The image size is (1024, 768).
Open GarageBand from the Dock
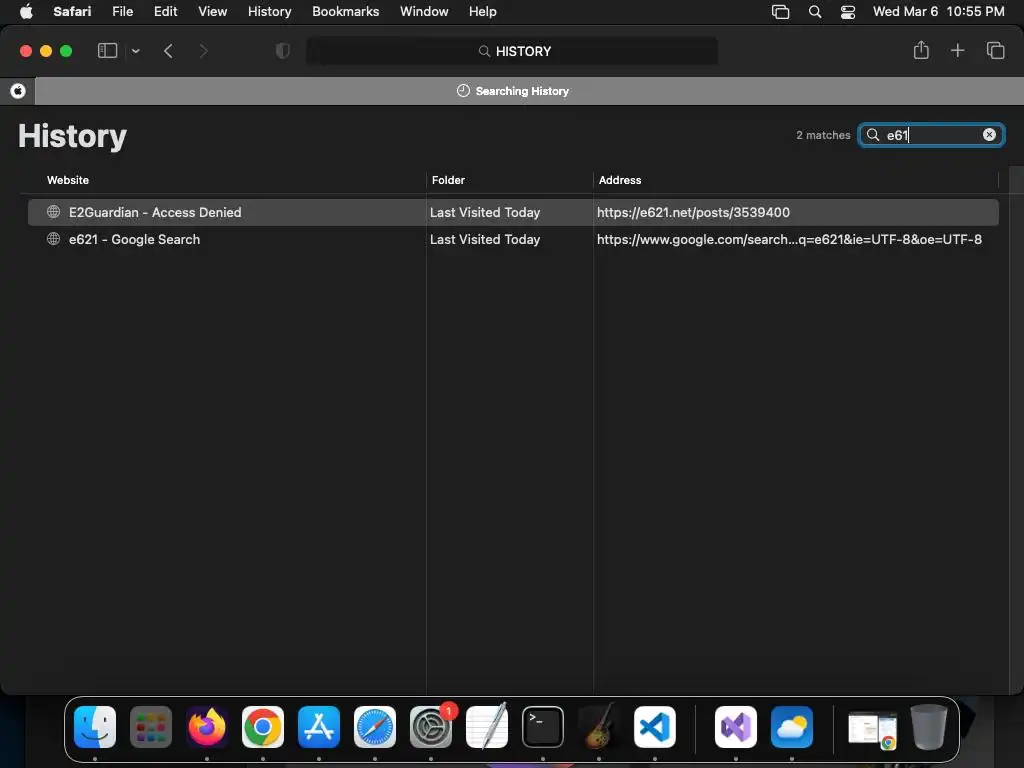pyautogui.click(x=599, y=727)
